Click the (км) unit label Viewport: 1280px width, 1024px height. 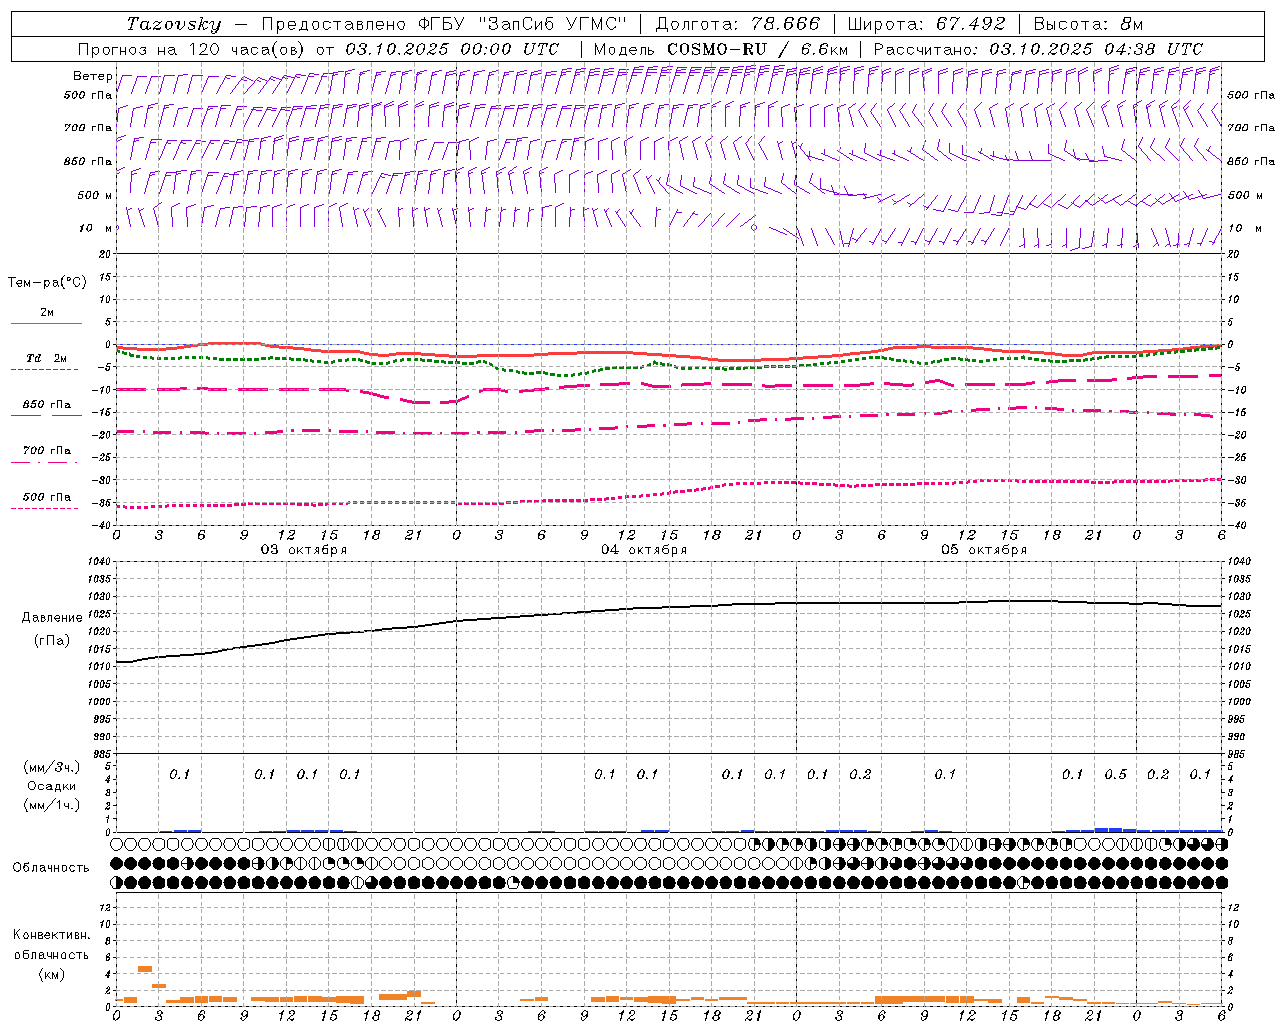click(52, 974)
